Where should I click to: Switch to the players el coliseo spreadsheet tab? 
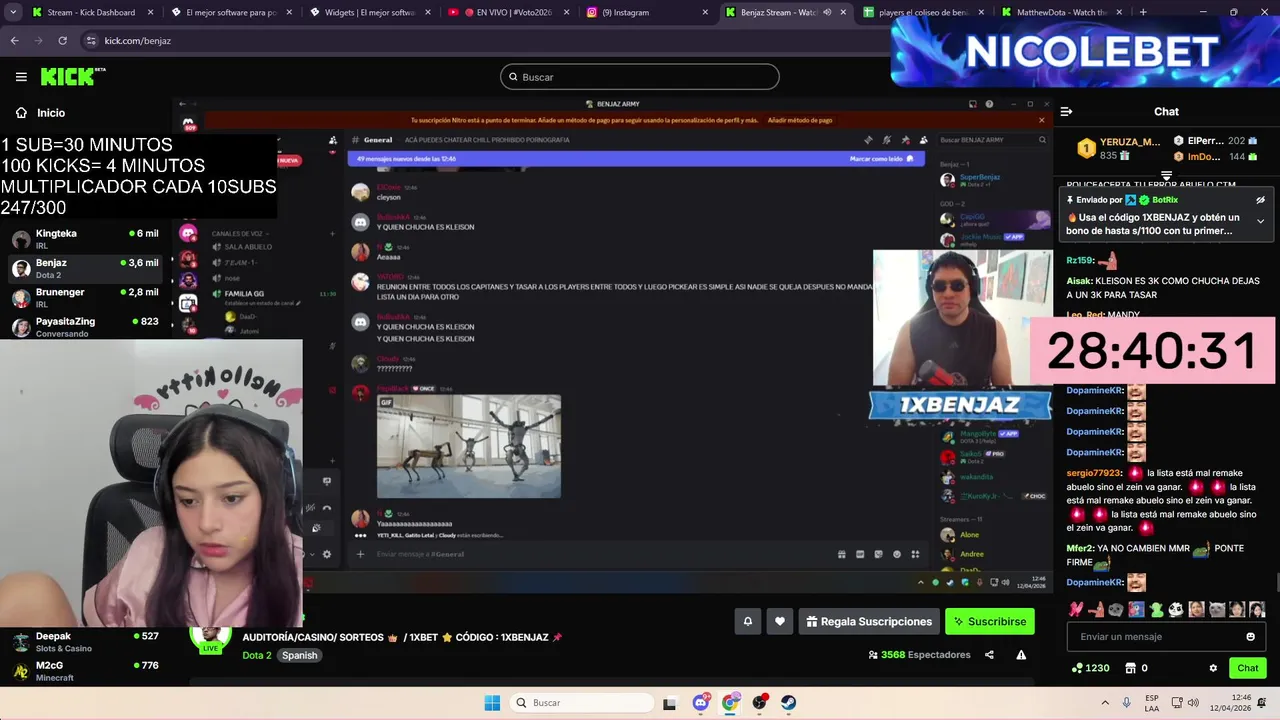[x=922, y=13]
